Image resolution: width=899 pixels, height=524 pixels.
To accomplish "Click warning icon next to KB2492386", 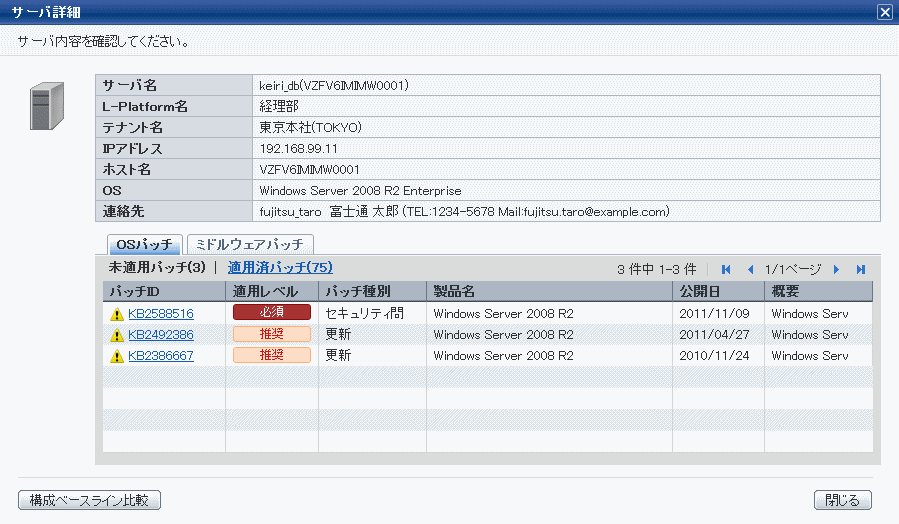I will pos(116,335).
